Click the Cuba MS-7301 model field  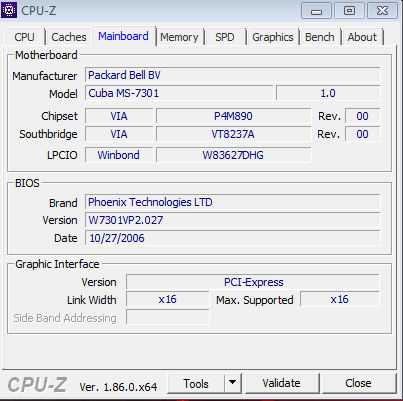tap(179, 93)
